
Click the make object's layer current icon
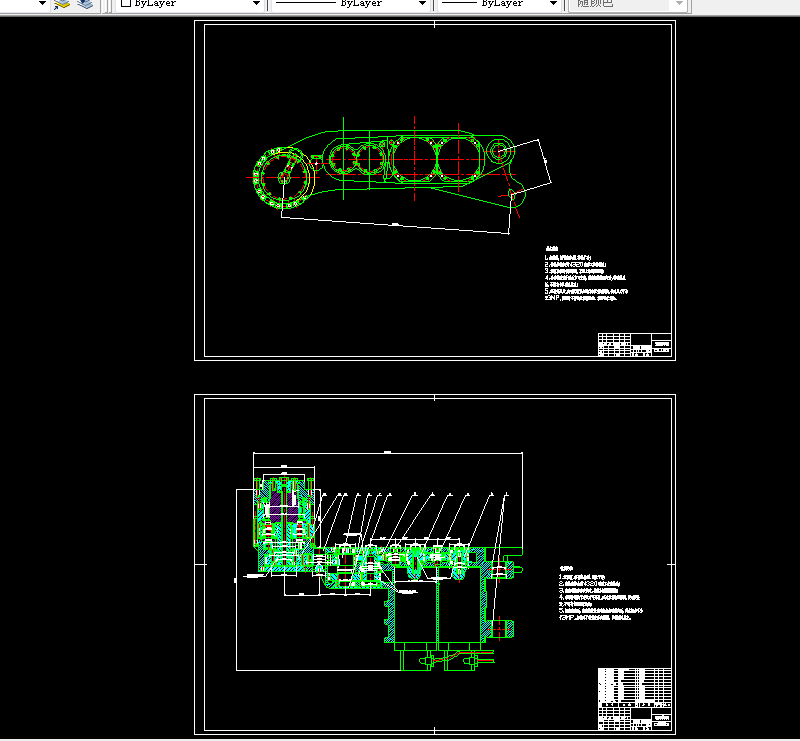point(62,4)
